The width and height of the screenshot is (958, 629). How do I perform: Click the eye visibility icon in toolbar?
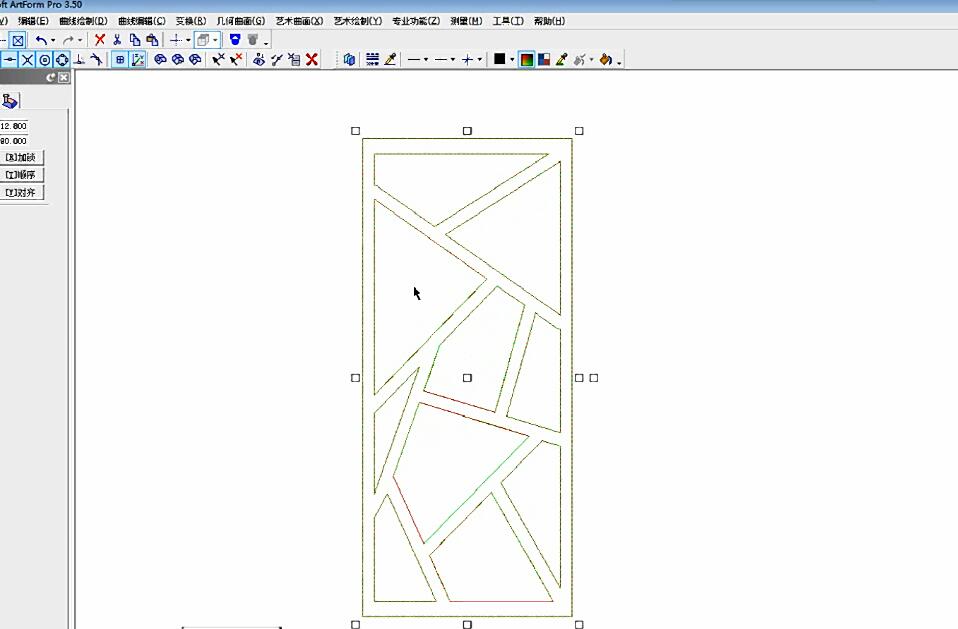259,60
